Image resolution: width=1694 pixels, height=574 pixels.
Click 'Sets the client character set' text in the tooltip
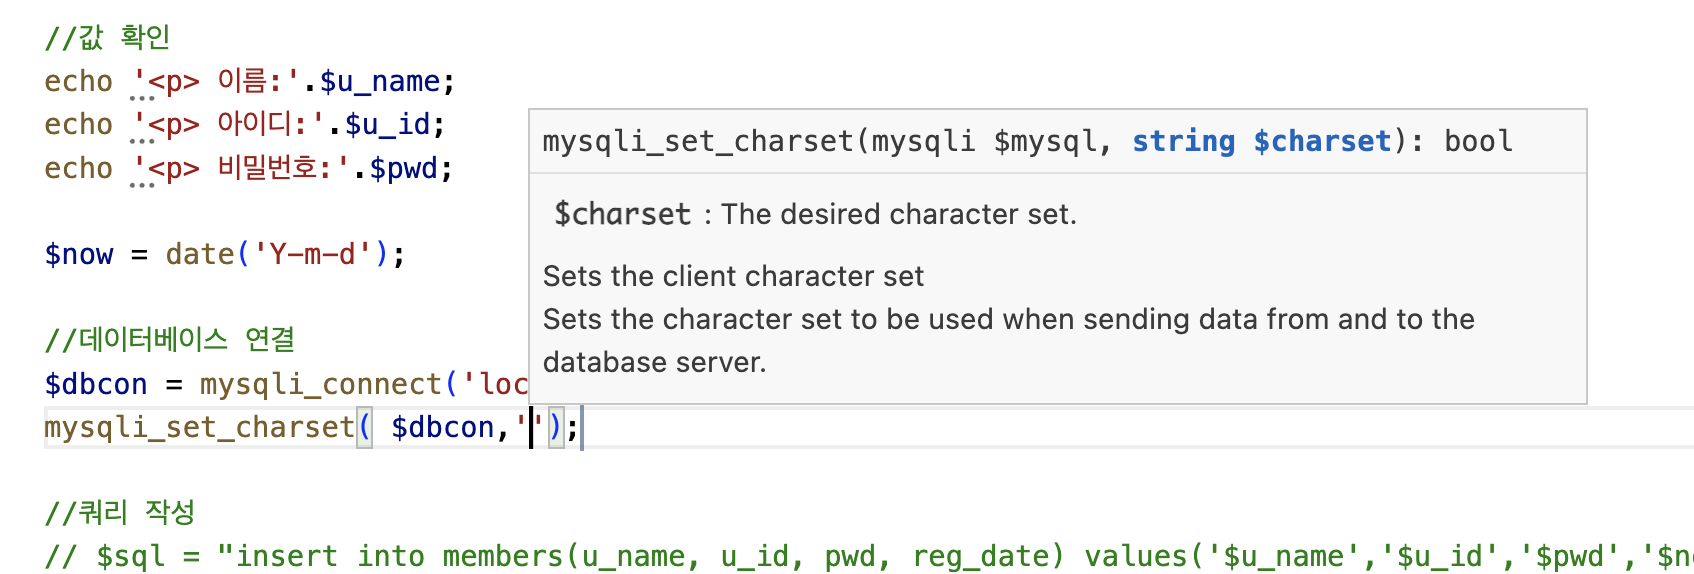(733, 276)
